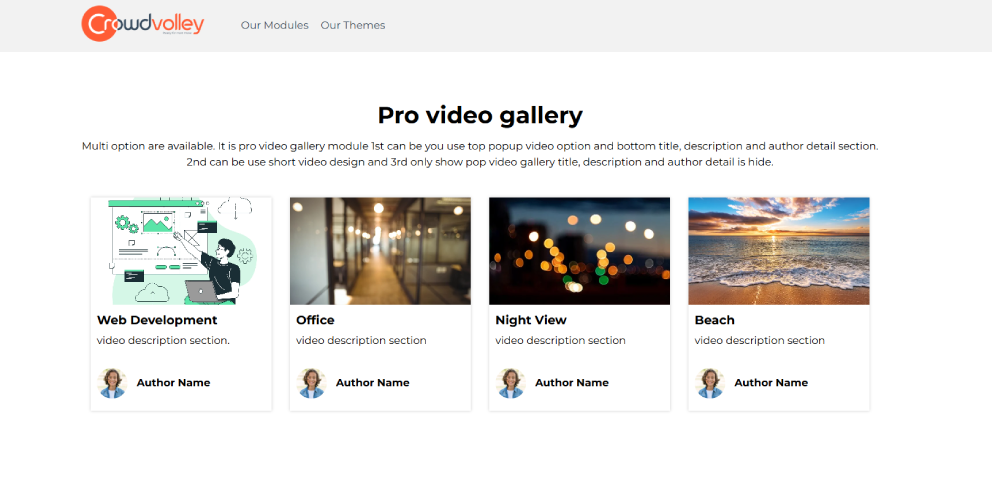Open the Night View bokeh thumbnail

pos(579,251)
